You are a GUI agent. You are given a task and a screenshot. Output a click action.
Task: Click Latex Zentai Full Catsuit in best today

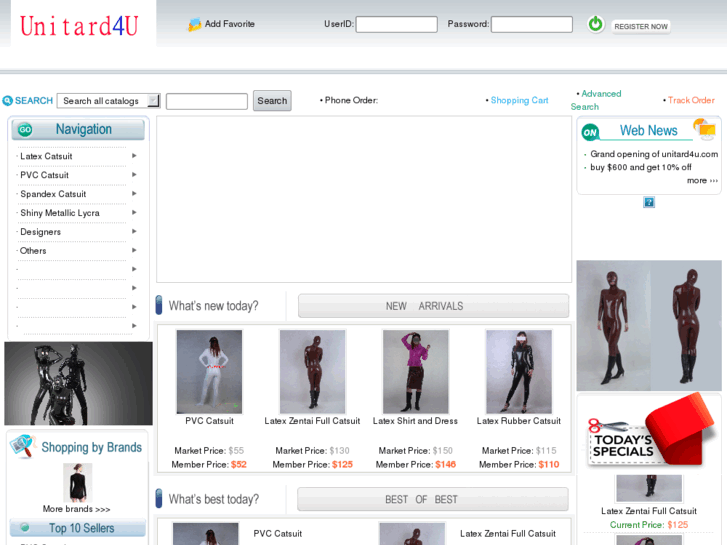click(x=508, y=533)
